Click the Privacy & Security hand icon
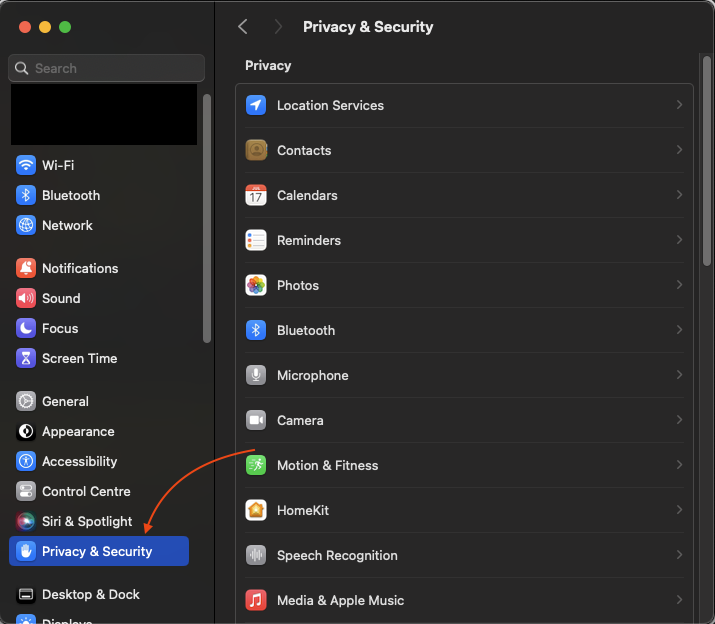This screenshot has height=624, width=715. click(26, 551)
